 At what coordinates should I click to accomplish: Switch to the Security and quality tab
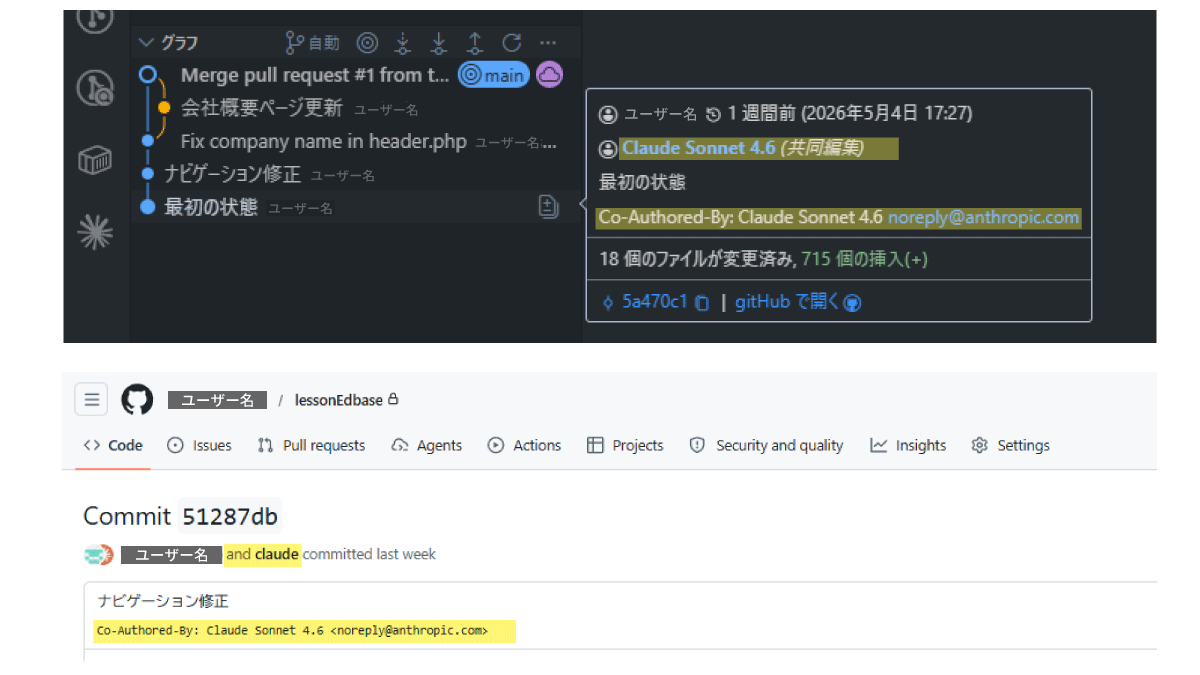pos(766,446)
